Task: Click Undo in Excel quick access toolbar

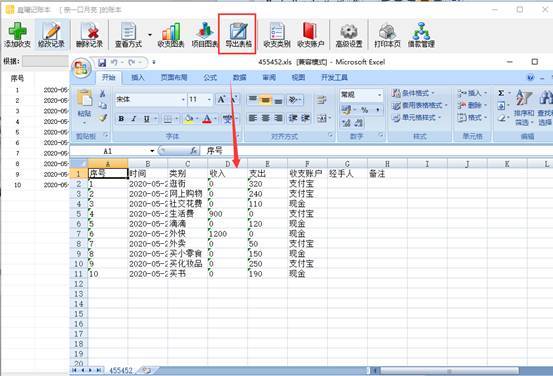Action: tap(114, 62)
